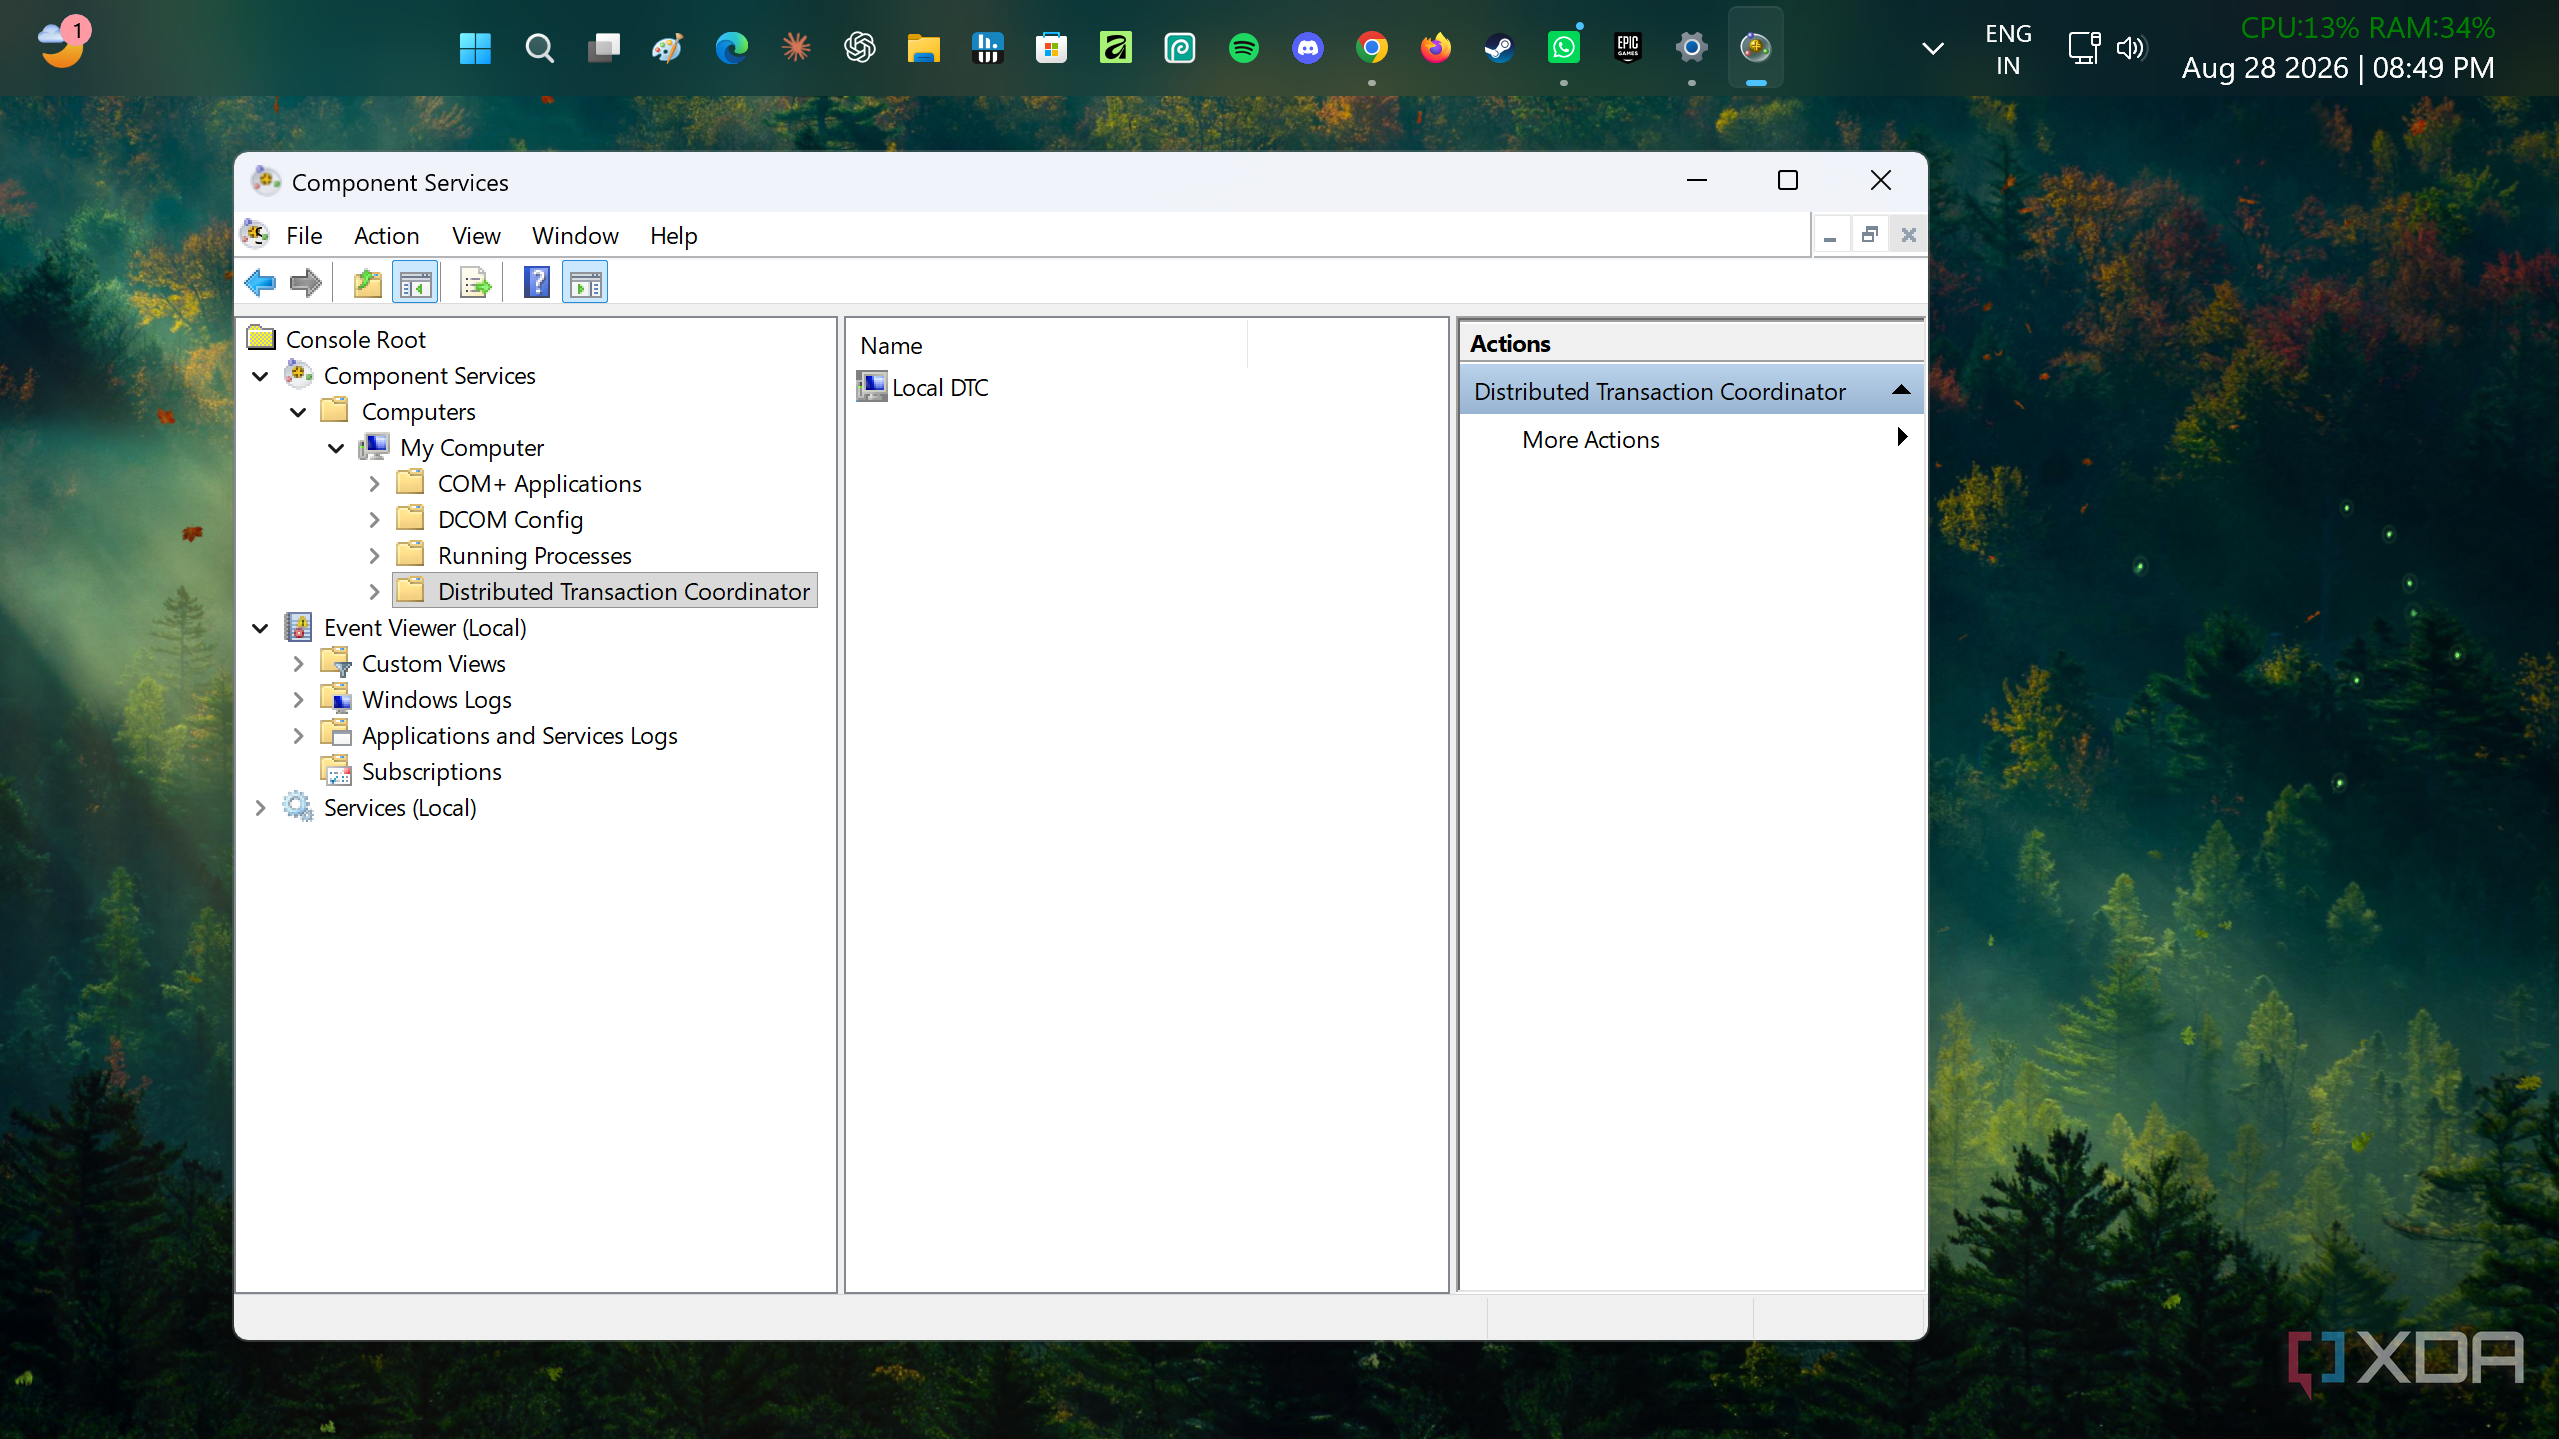Open the View menu
Viewport: 2559px width, 1439px height.
point(476,235)
